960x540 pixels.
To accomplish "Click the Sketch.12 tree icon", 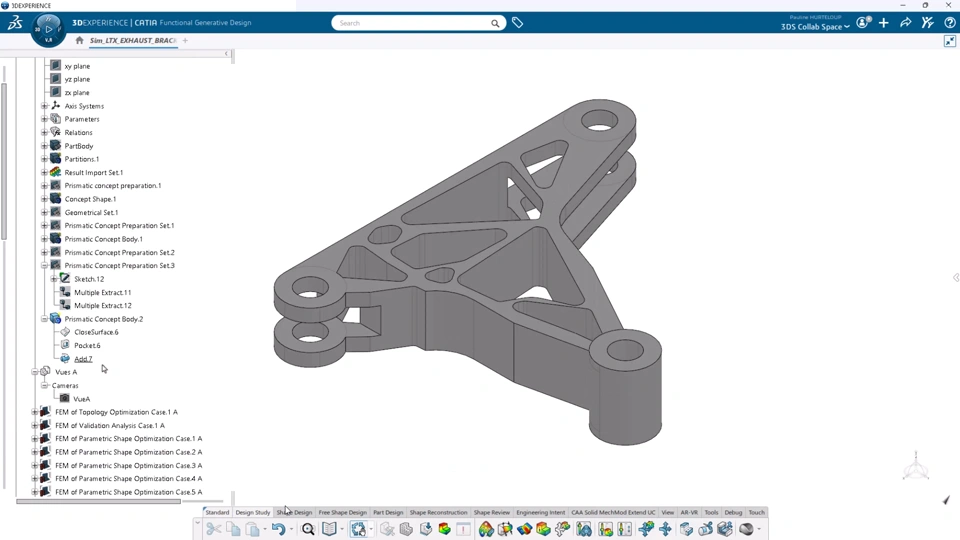I will click(65, 279).
